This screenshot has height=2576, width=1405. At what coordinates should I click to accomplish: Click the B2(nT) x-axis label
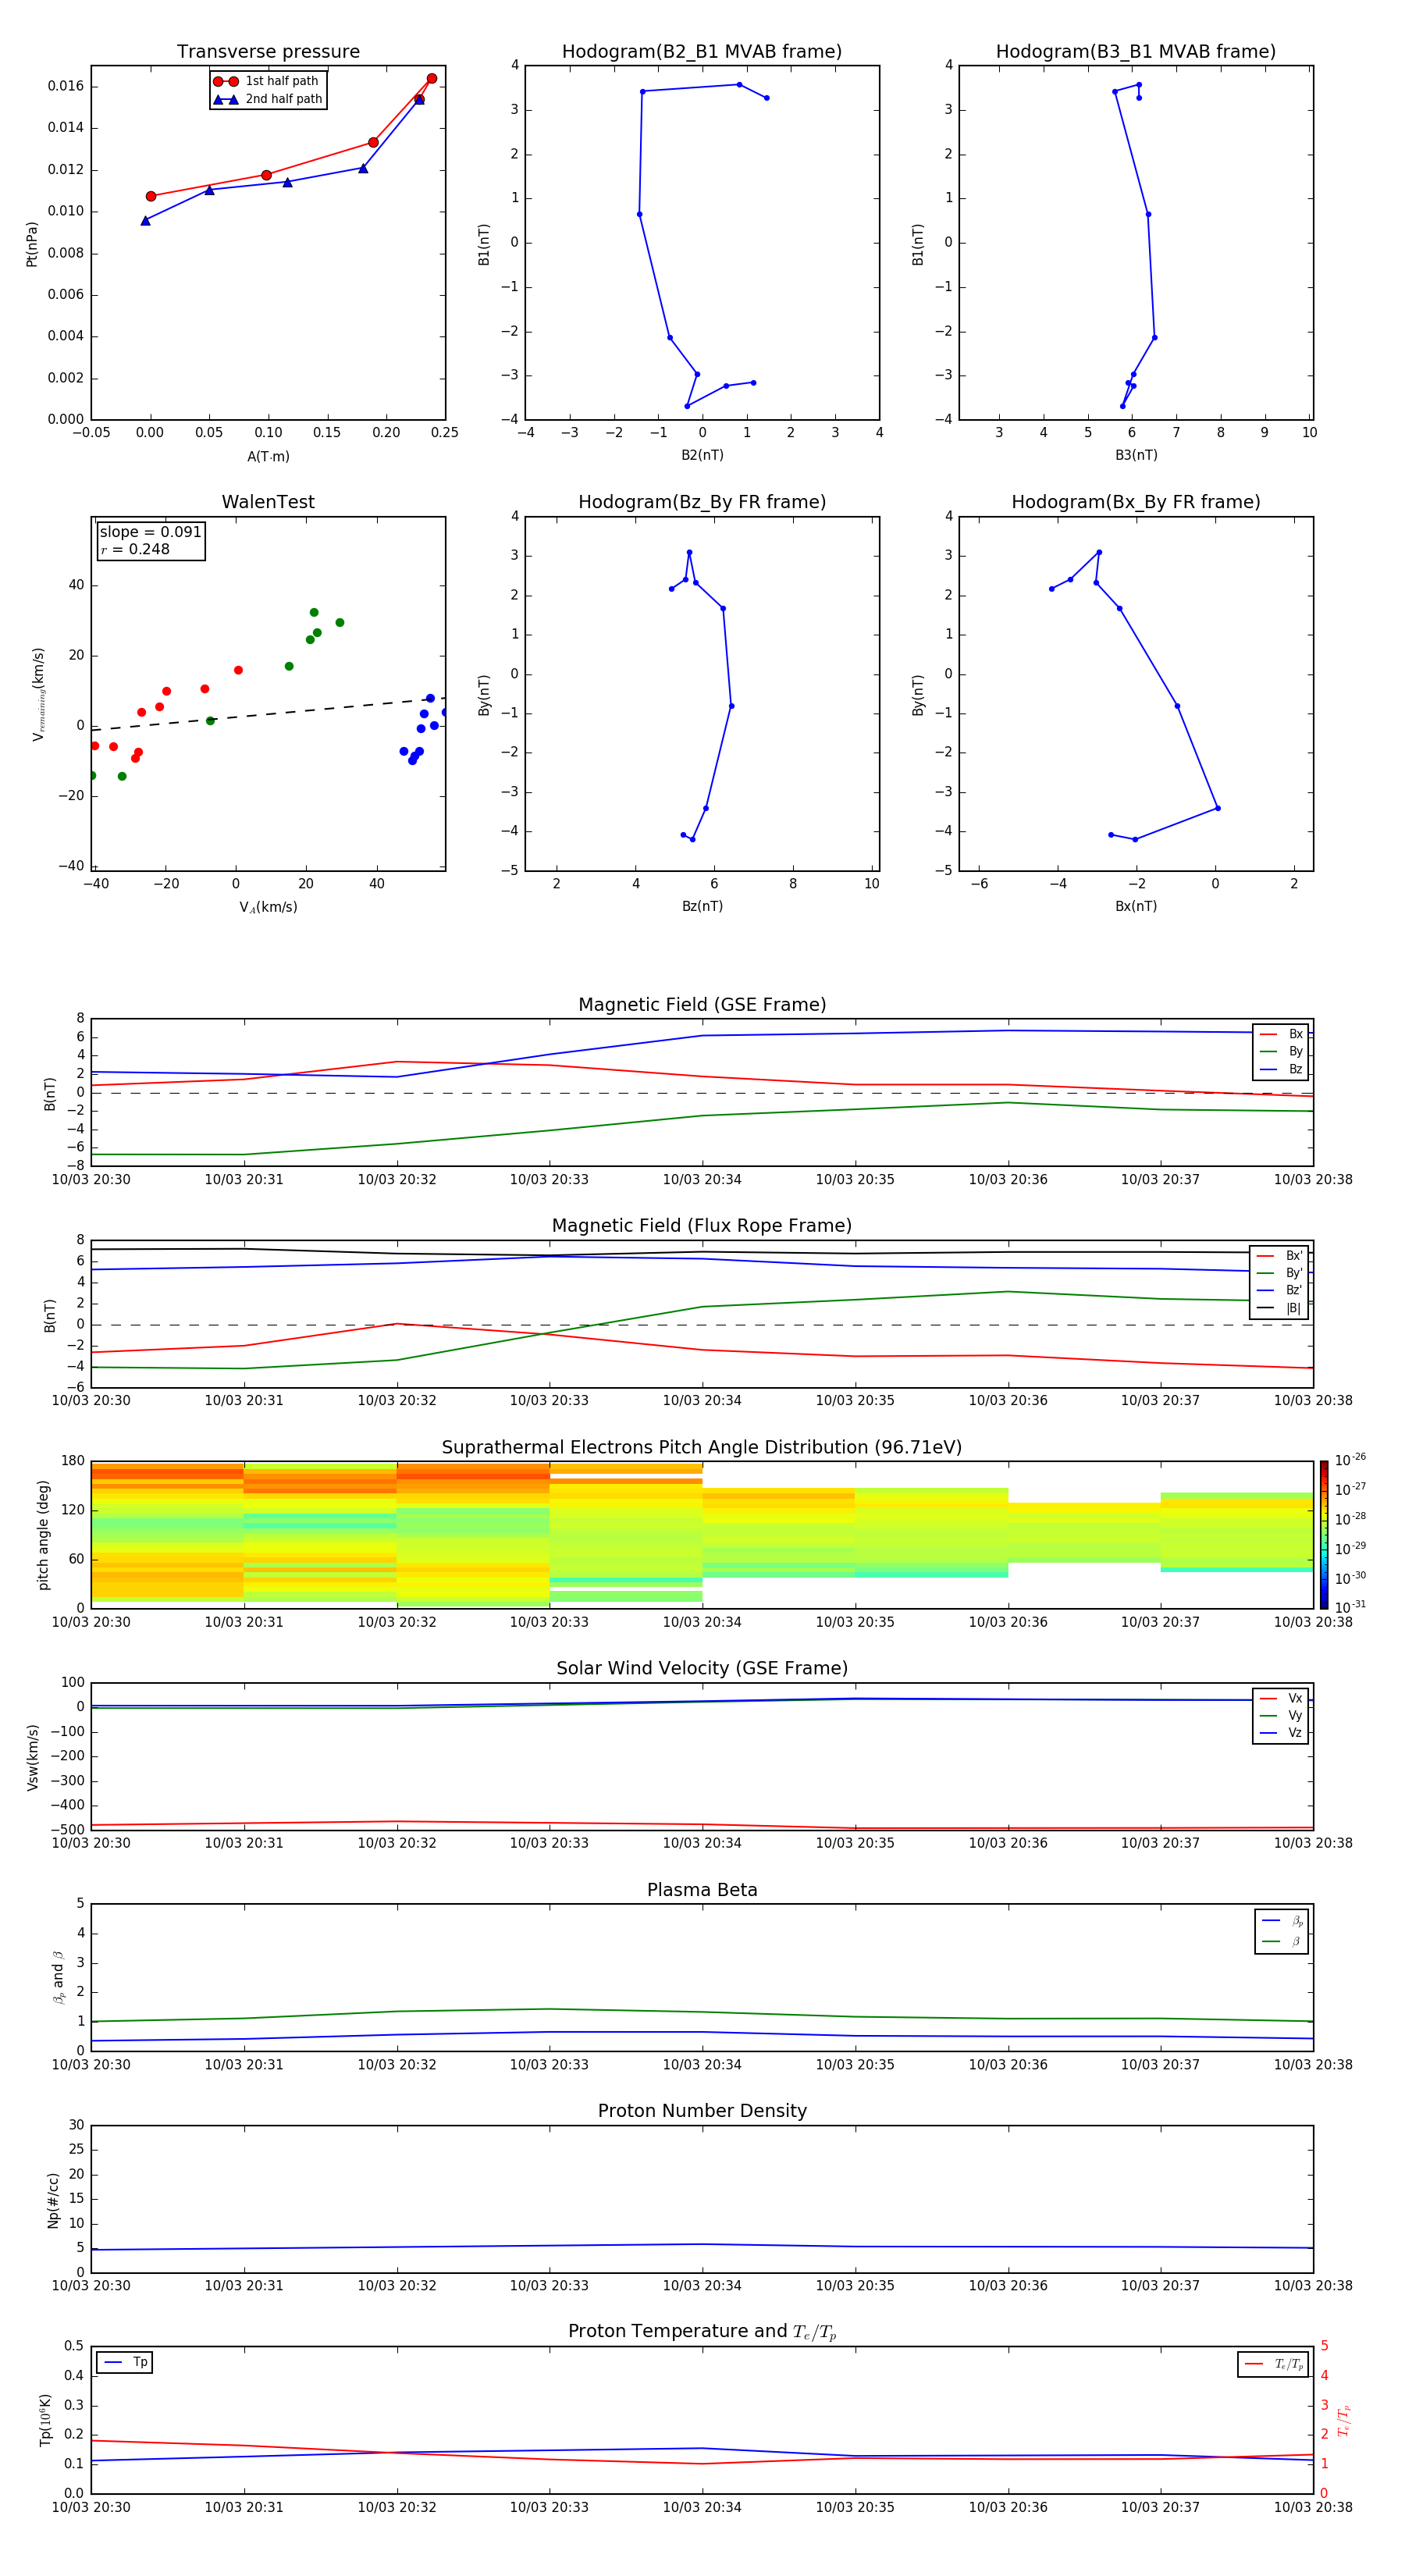point(702,455)
